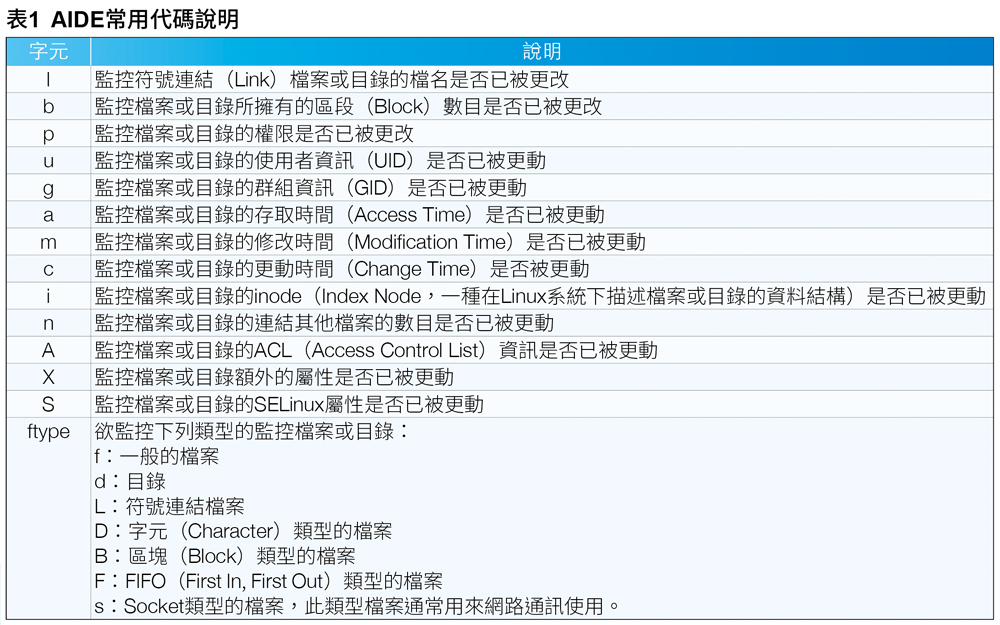Select the 'm' character cell
This screenshot has width=1000, height=625.
click(x=48, y=242)
